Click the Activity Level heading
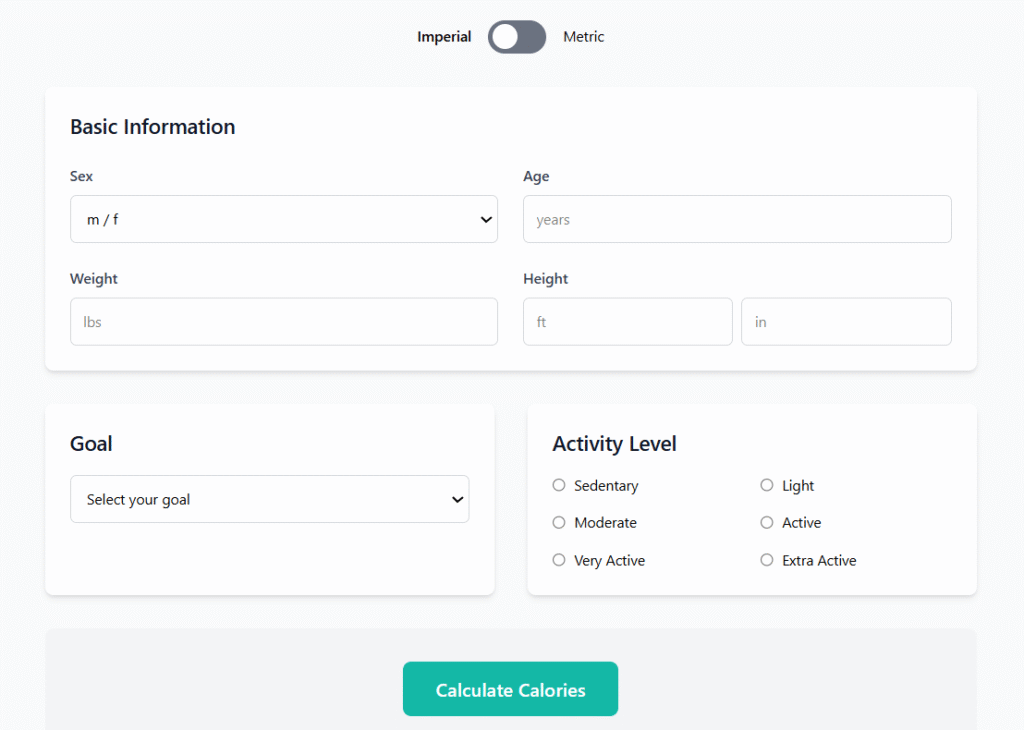 pos(615,444)
